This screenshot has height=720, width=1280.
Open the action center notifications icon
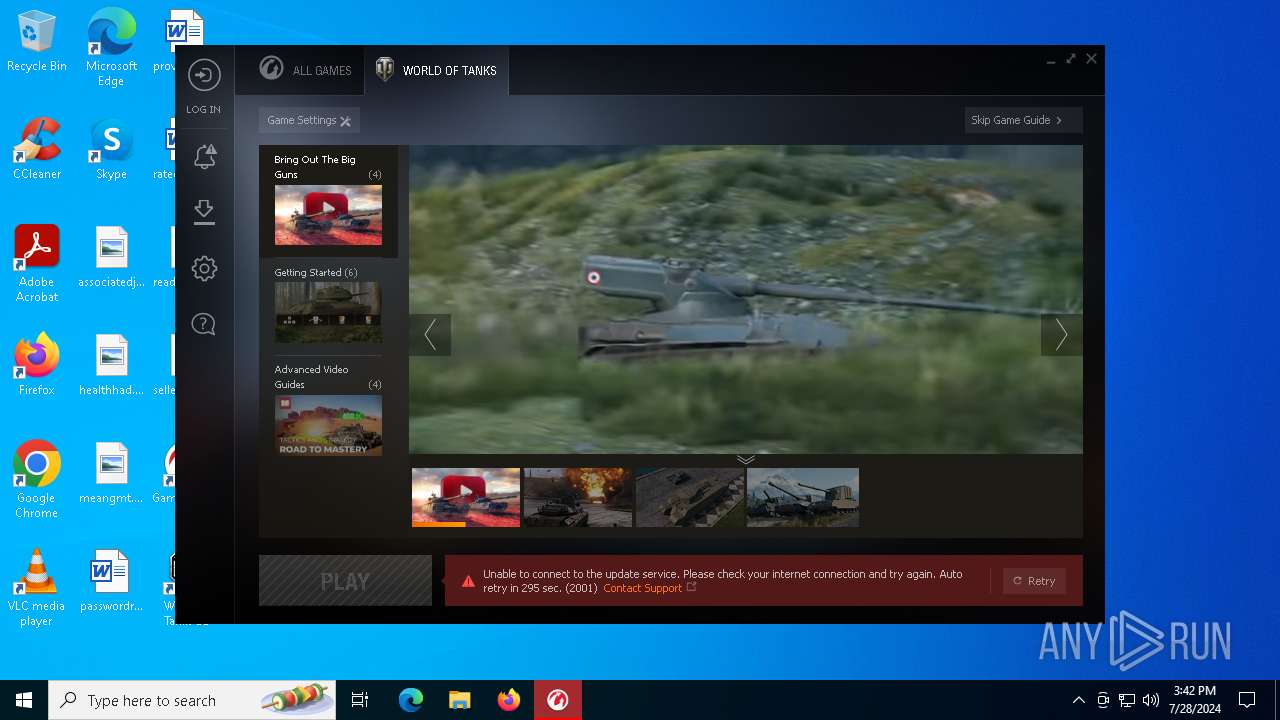point(1247,700)
